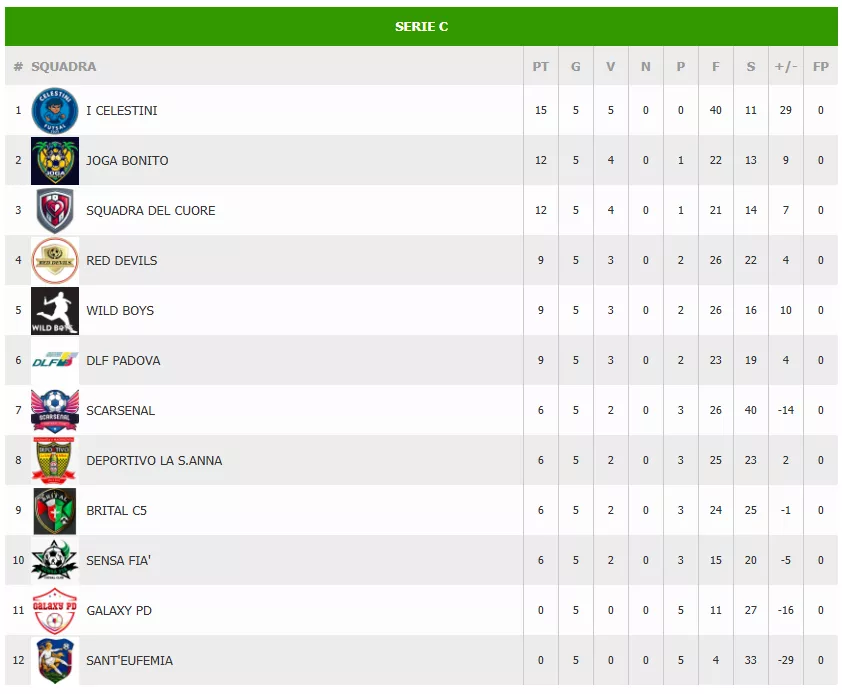Click the Joga Bonito team crest

55,160
